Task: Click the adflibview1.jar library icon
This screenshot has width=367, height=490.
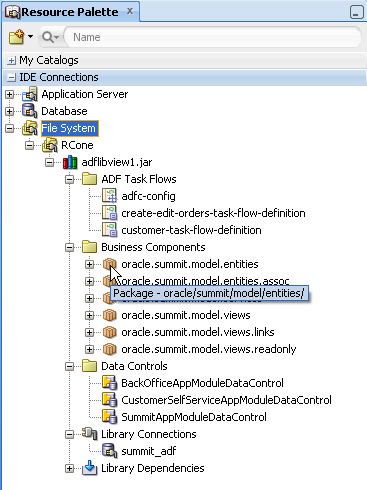Action: click(x=70, y=162)
